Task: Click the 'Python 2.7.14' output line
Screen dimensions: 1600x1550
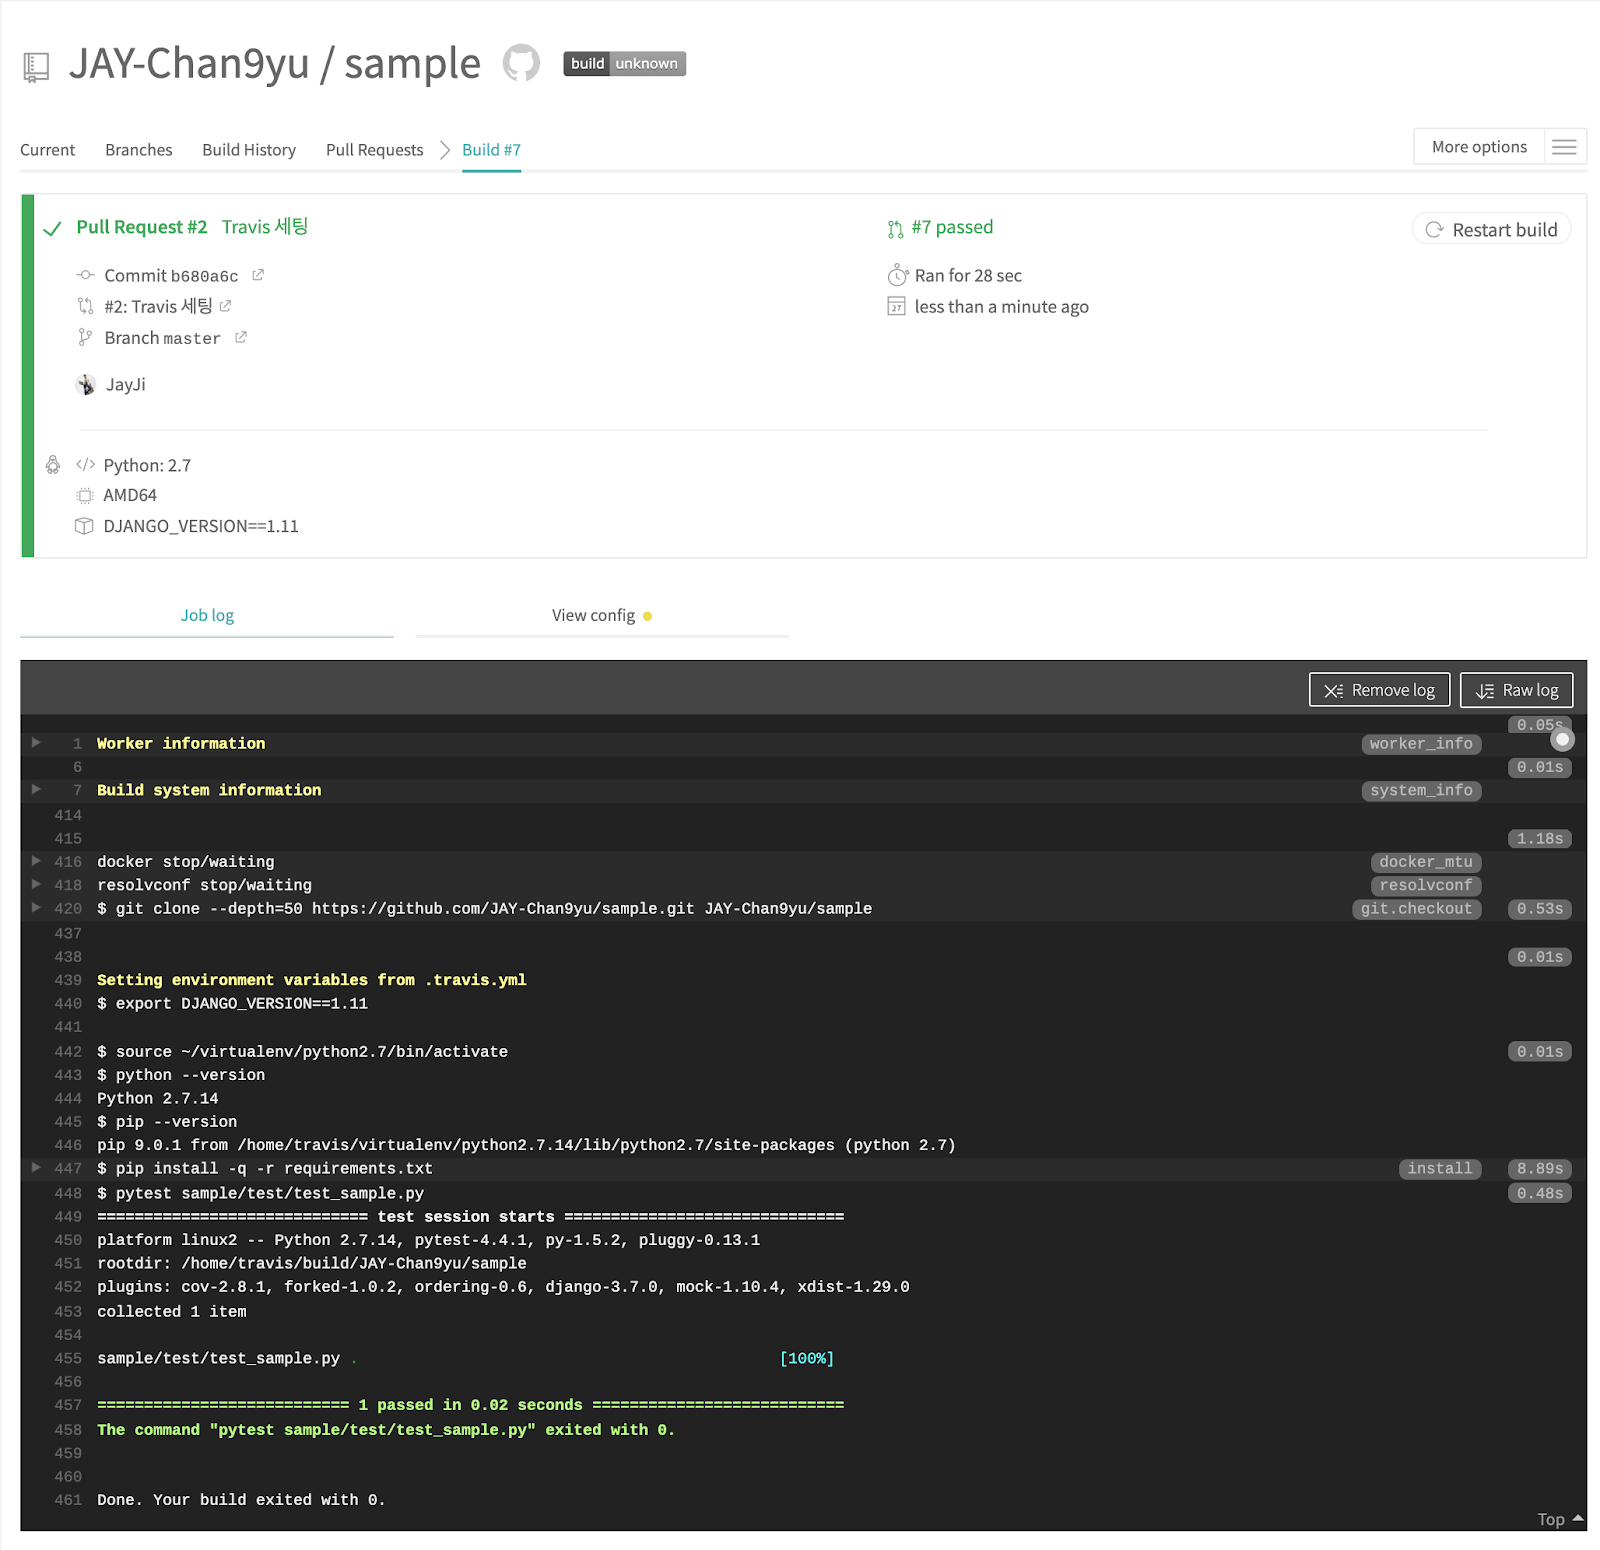Action: [x=157, y=1098]
